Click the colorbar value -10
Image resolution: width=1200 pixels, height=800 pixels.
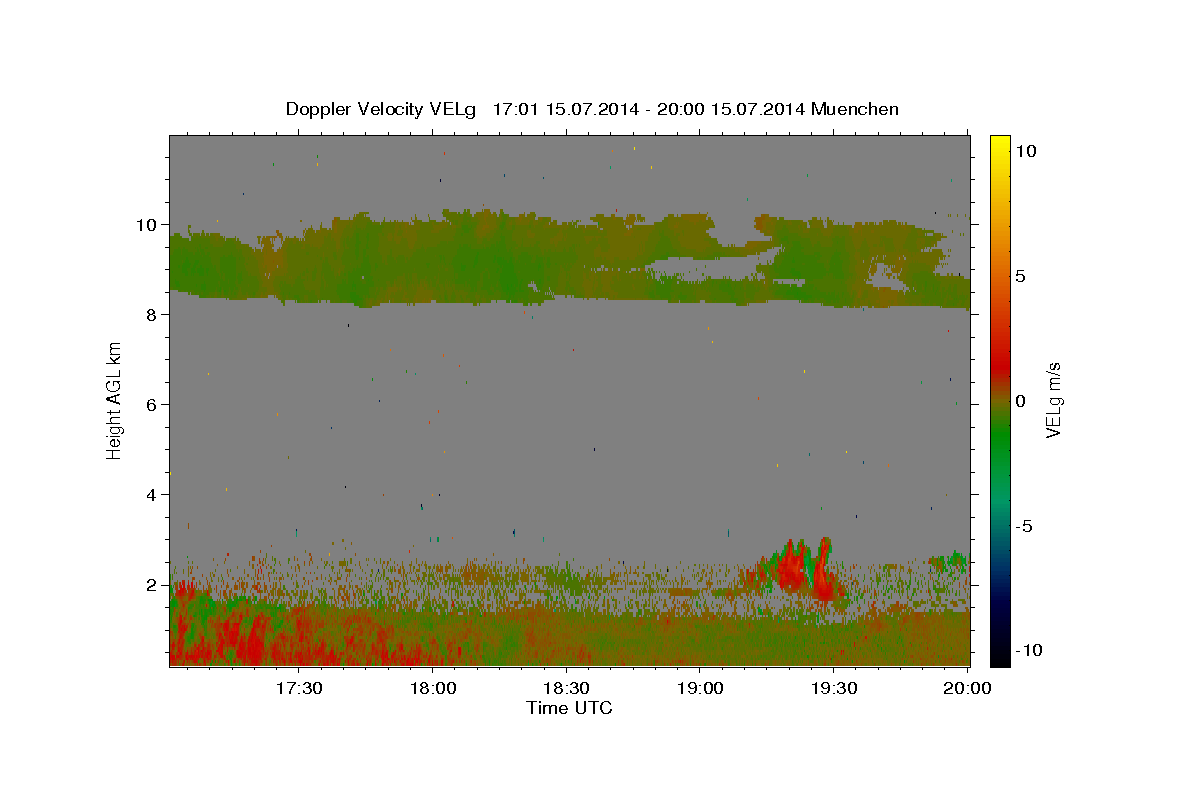1029,650
